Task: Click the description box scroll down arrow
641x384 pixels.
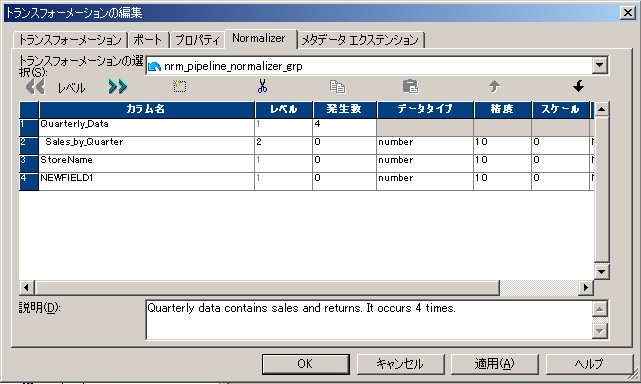Action: pyautogui.click(x=600, y=330)
